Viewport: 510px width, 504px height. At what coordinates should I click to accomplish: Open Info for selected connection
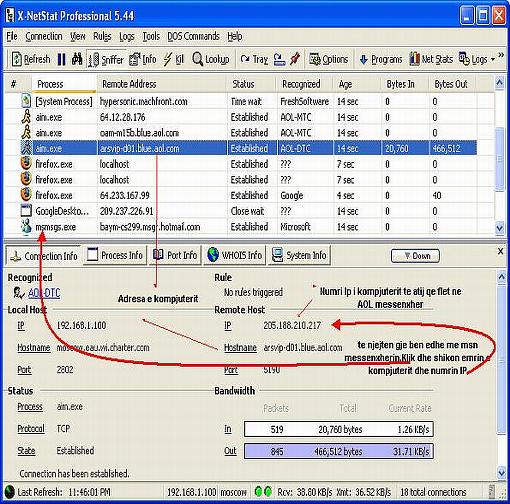(x=143, y=60)
